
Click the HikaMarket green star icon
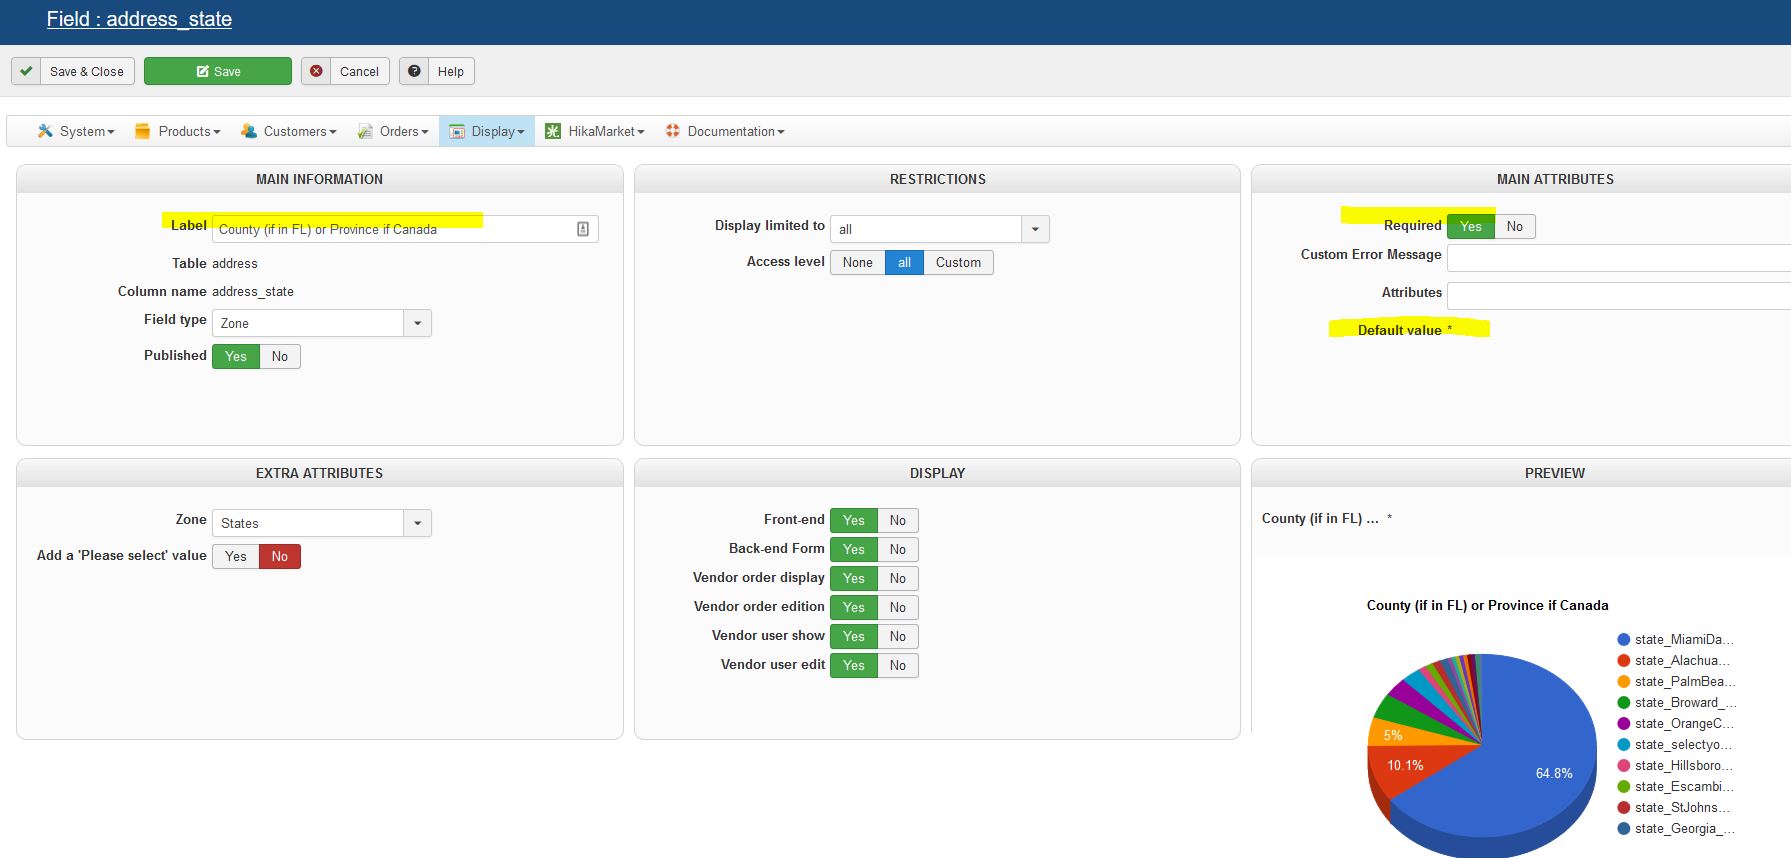[x=553, y=131]
